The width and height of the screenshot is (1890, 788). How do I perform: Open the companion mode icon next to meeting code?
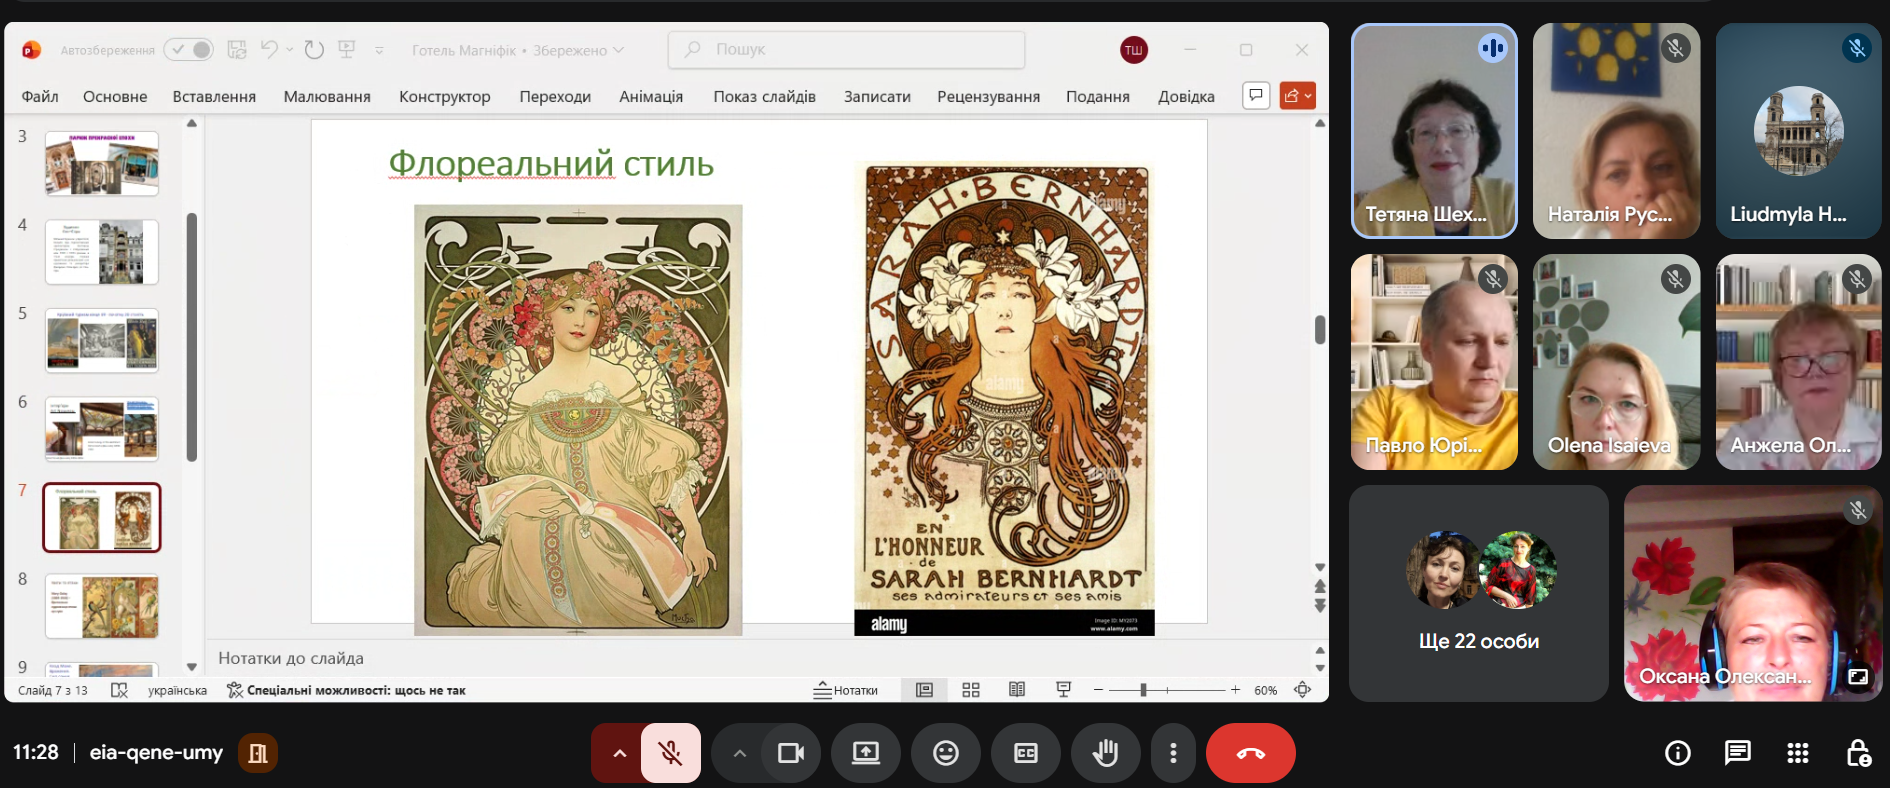pyautogui.click(x=257, y=753)
